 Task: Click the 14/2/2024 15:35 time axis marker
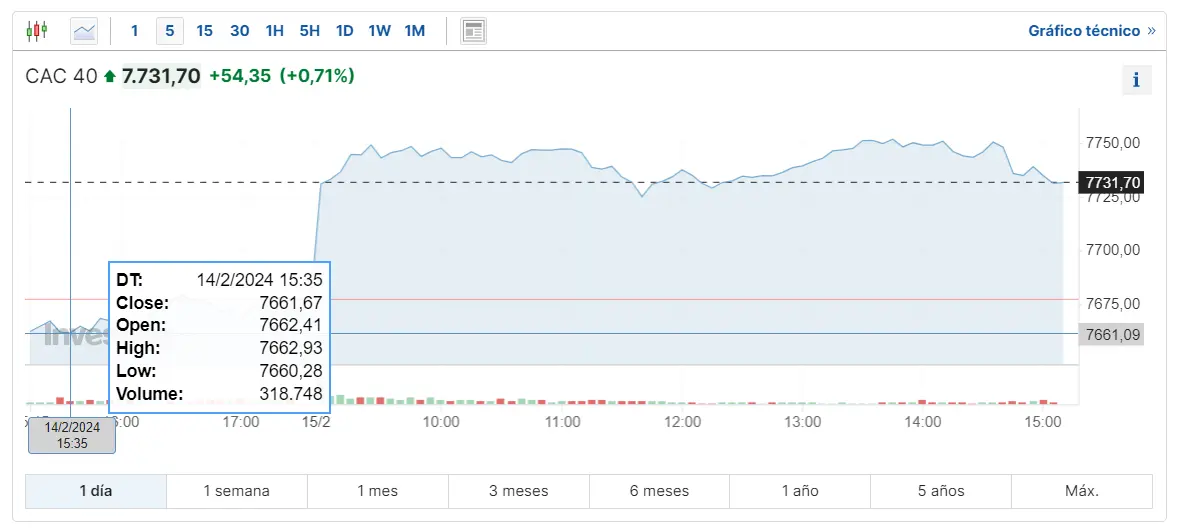tap(72, 435)
